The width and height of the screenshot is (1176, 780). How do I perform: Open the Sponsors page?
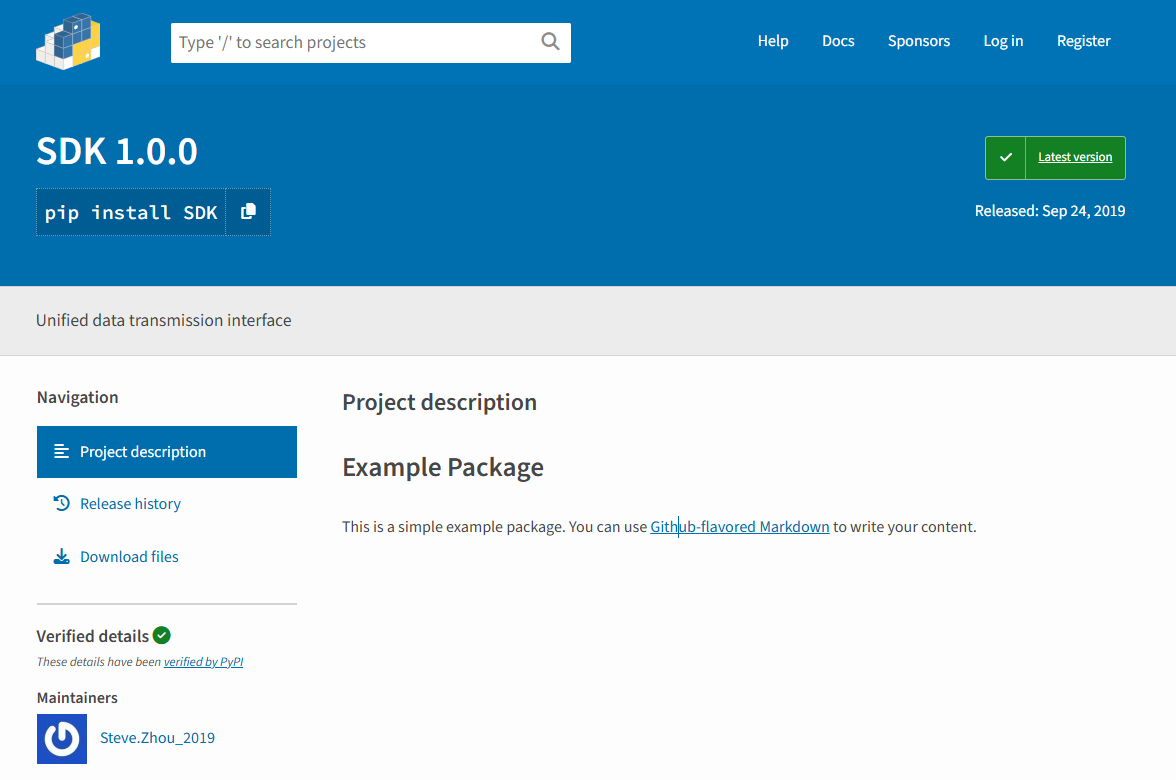pyautogui.click(x=918, y=41)
